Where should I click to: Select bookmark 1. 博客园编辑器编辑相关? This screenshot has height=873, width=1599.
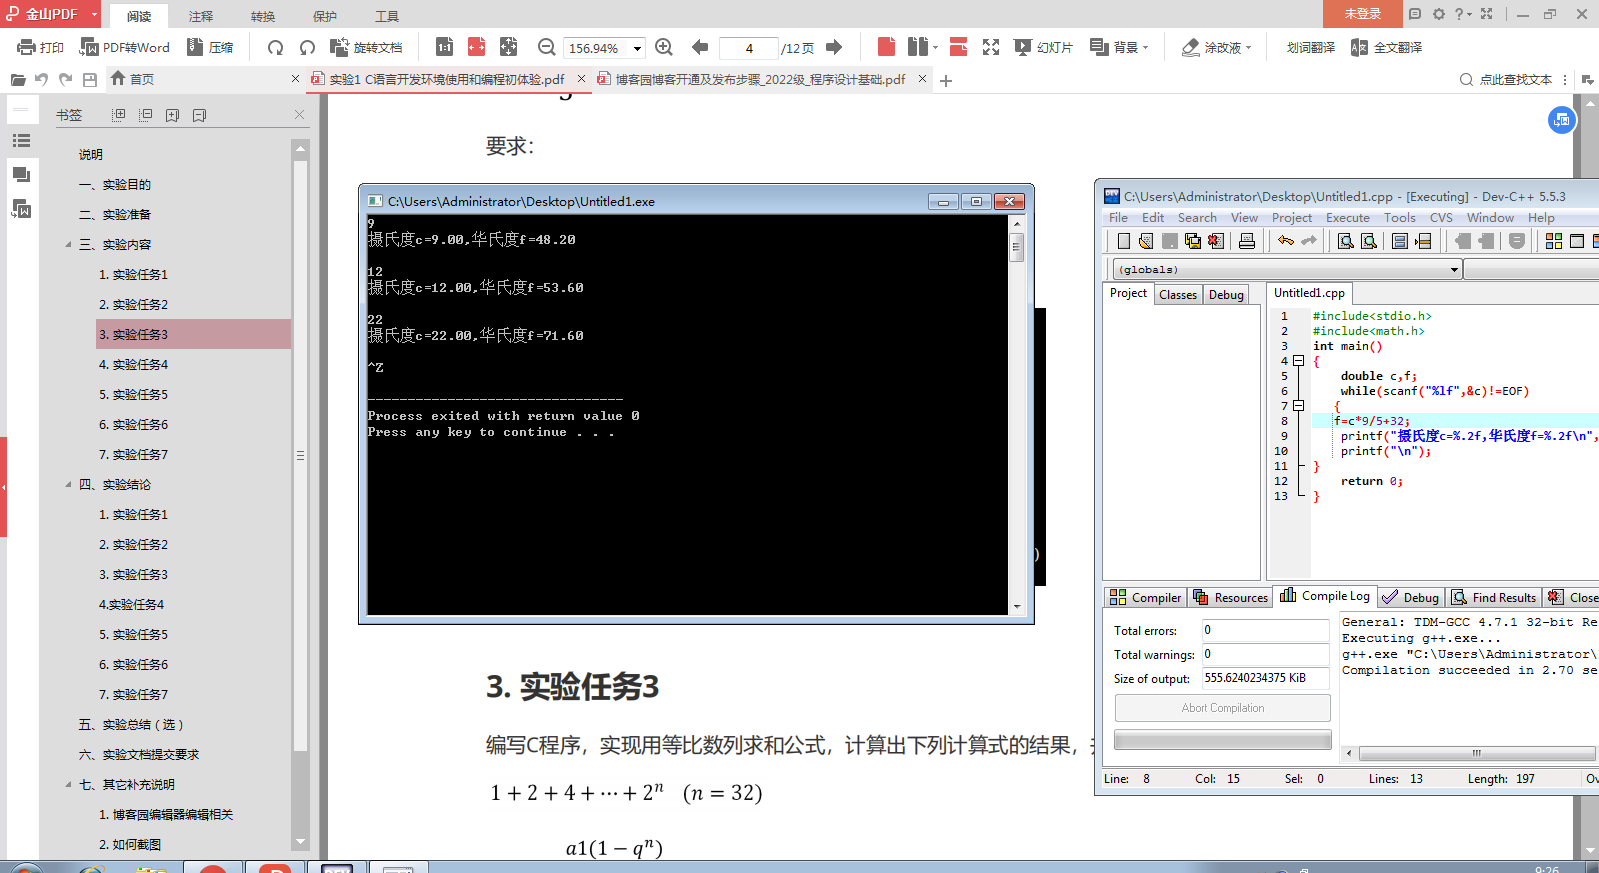(x=166, y=814)
